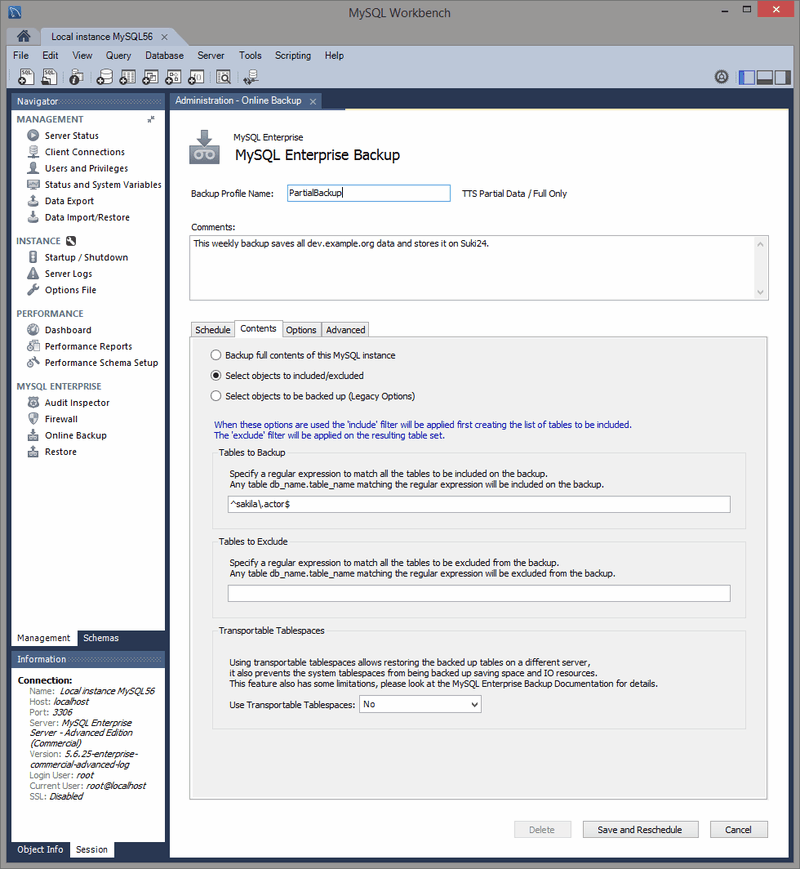Click the icon beside the INSTANCE heading
This screenshot has height=869, width=800.
click(x=71, y=241)
